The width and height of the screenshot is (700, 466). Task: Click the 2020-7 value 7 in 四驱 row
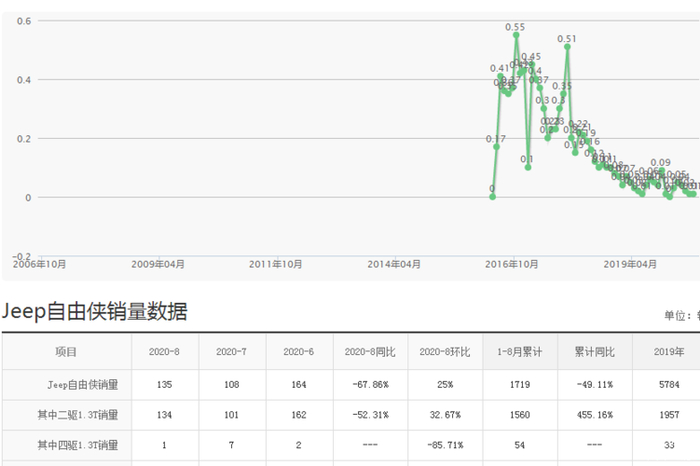click(x=231, y=445)
